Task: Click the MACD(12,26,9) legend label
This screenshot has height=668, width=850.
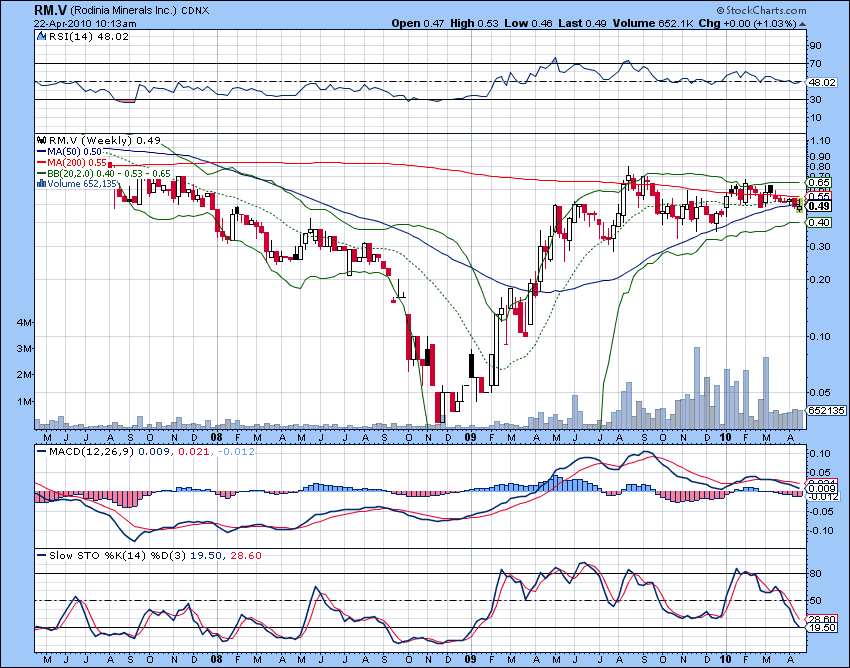Action: tap(91, 452)
